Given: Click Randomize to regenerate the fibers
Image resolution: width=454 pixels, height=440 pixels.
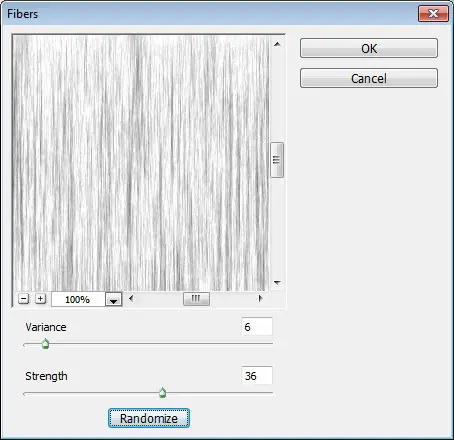Looking at the screenshot, I should click(149, 418).
